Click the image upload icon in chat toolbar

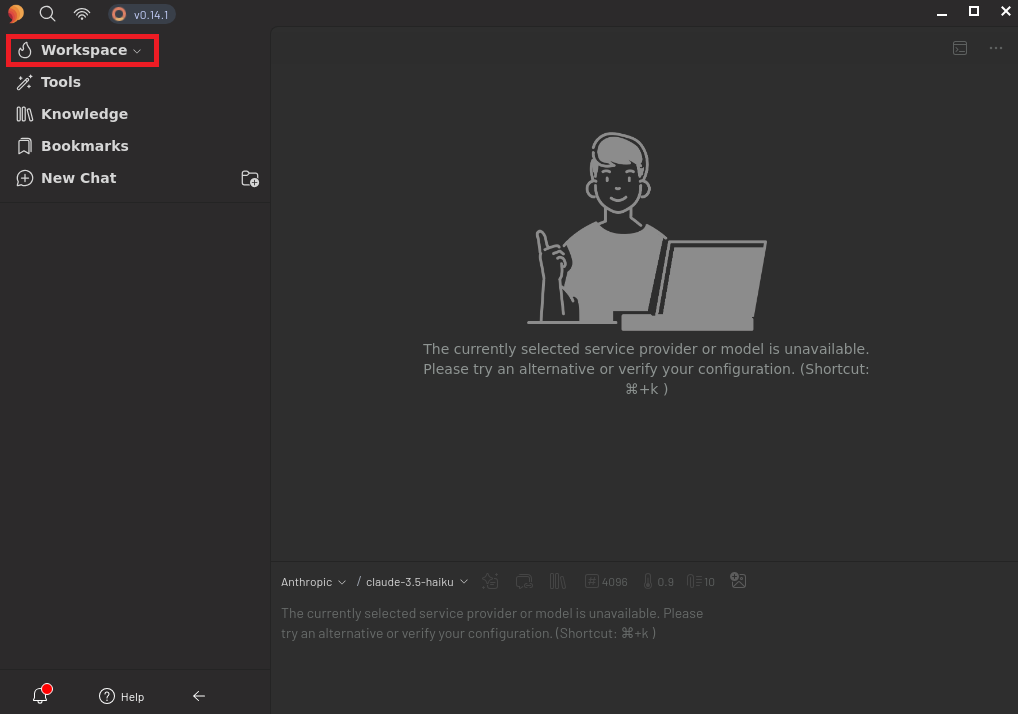point(738,581)
